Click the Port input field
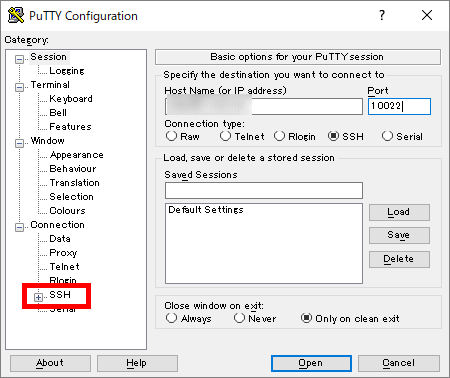 pyautogui.click(x=399, y=107)
